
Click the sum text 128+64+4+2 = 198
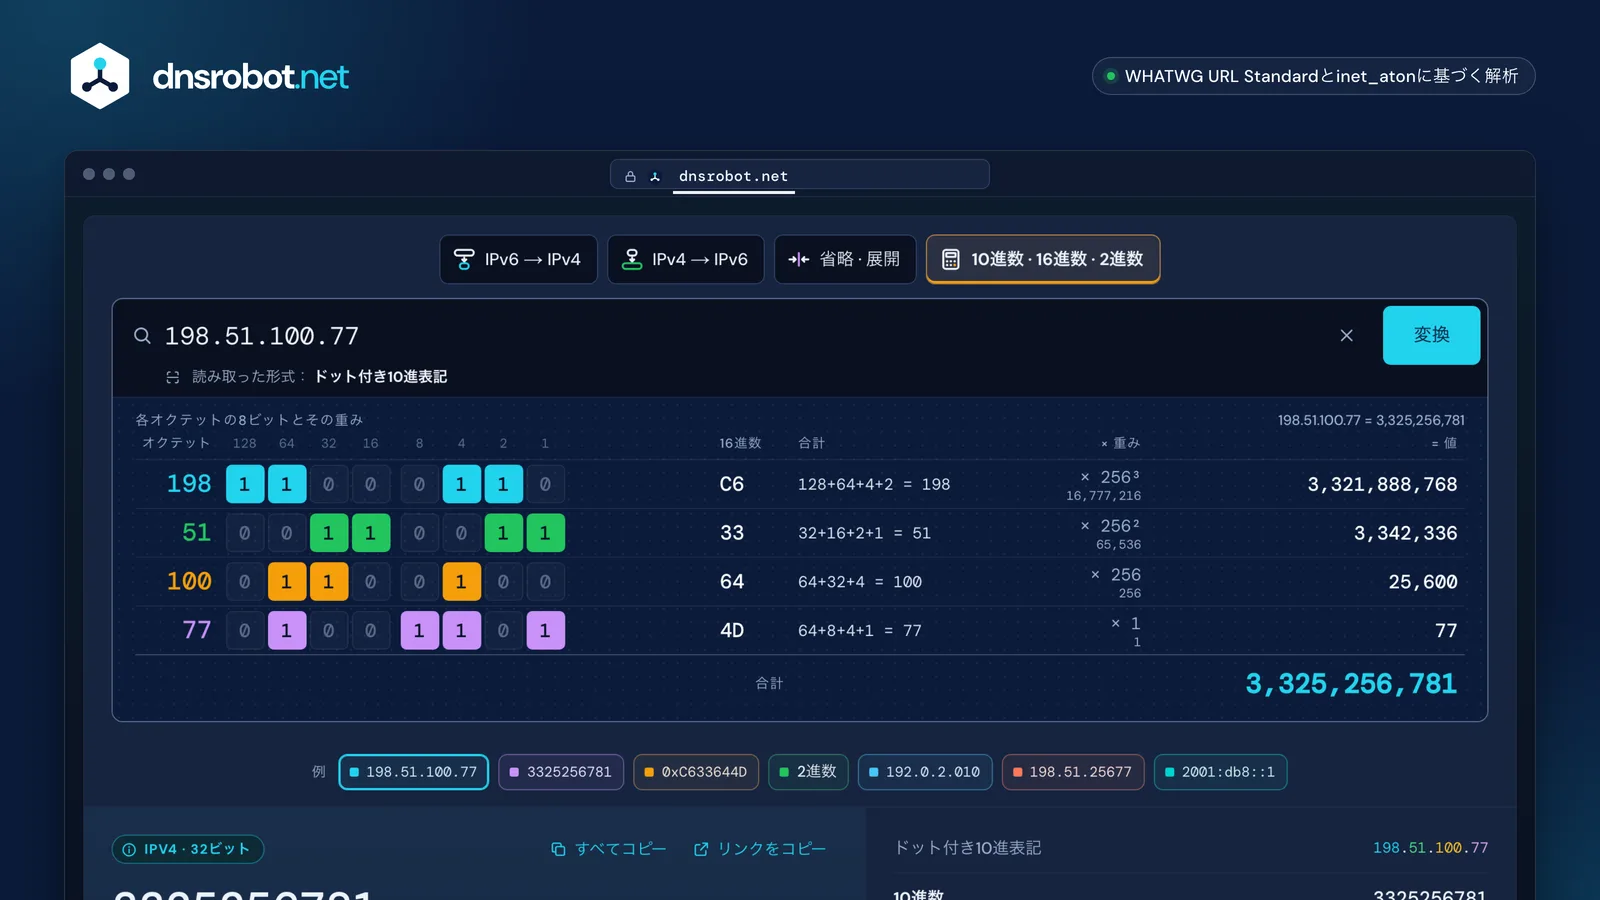tap(874, 484)
